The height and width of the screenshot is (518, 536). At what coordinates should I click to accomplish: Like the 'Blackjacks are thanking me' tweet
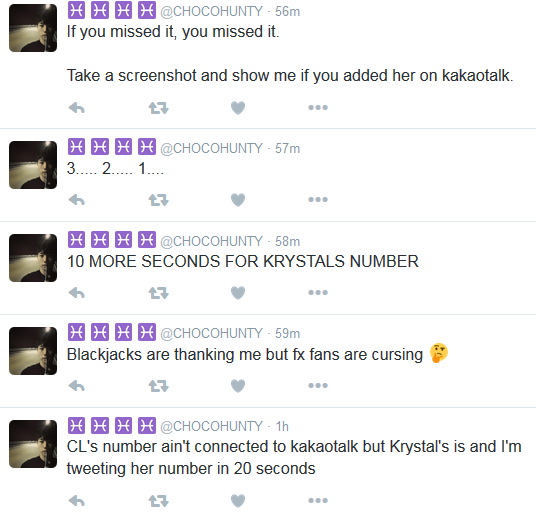(238, 386)
